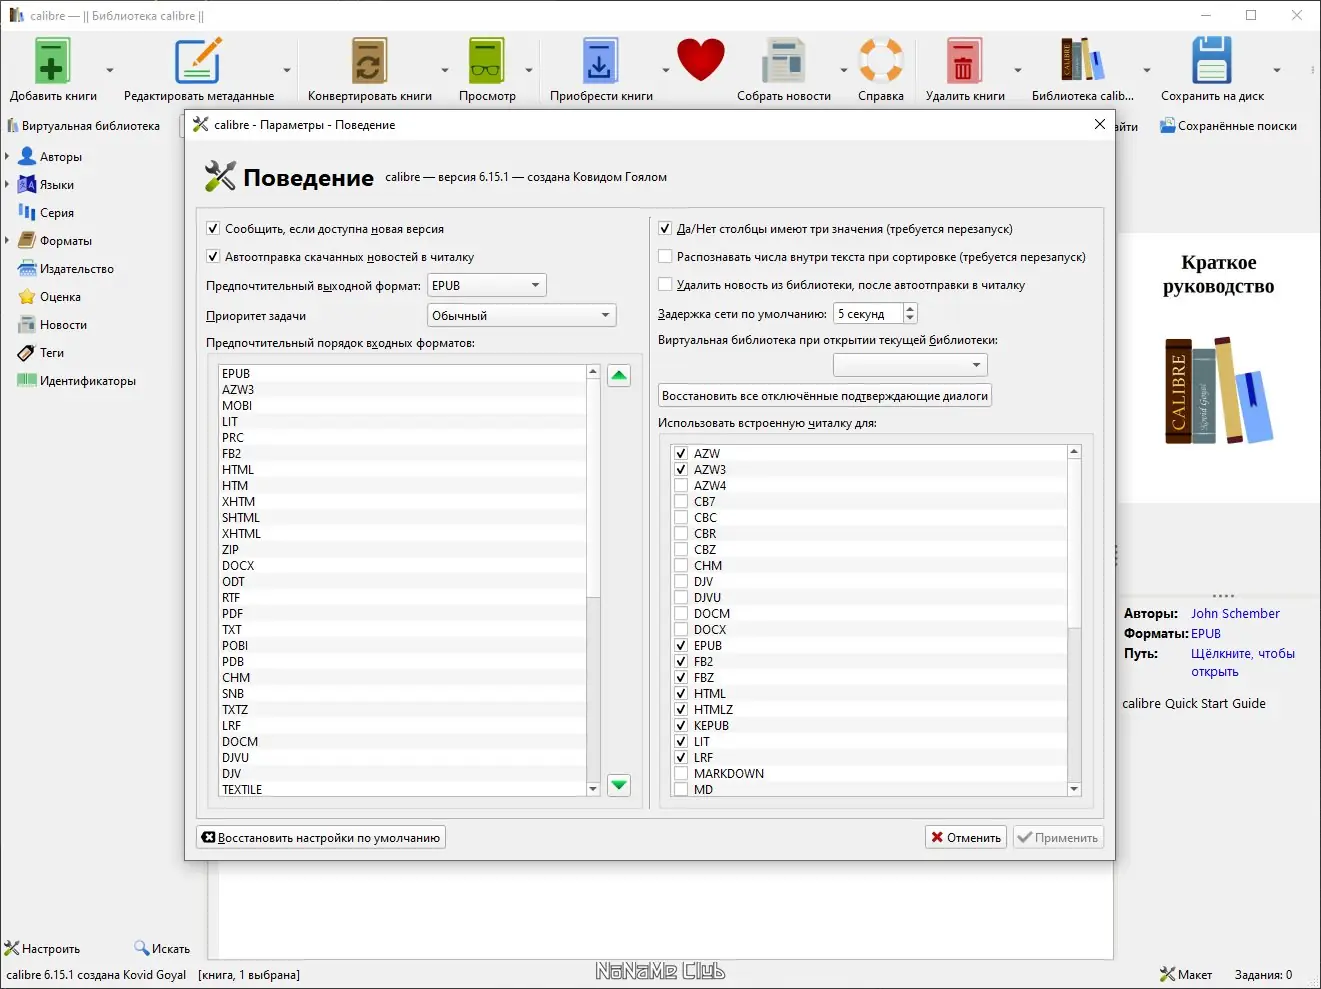Viewport: 1321px width, 989px height.
Task: Open Help lifebuoy icon
Action: tap(881, 61)
